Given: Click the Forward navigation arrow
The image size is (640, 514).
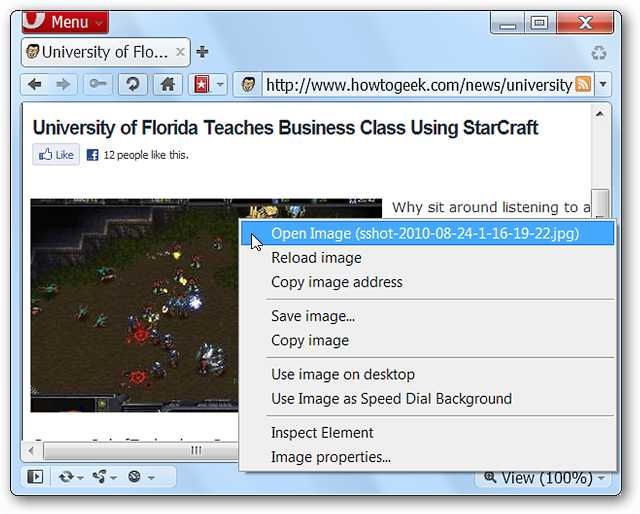Looking at the screenshot, I should (x=63, y=85).
